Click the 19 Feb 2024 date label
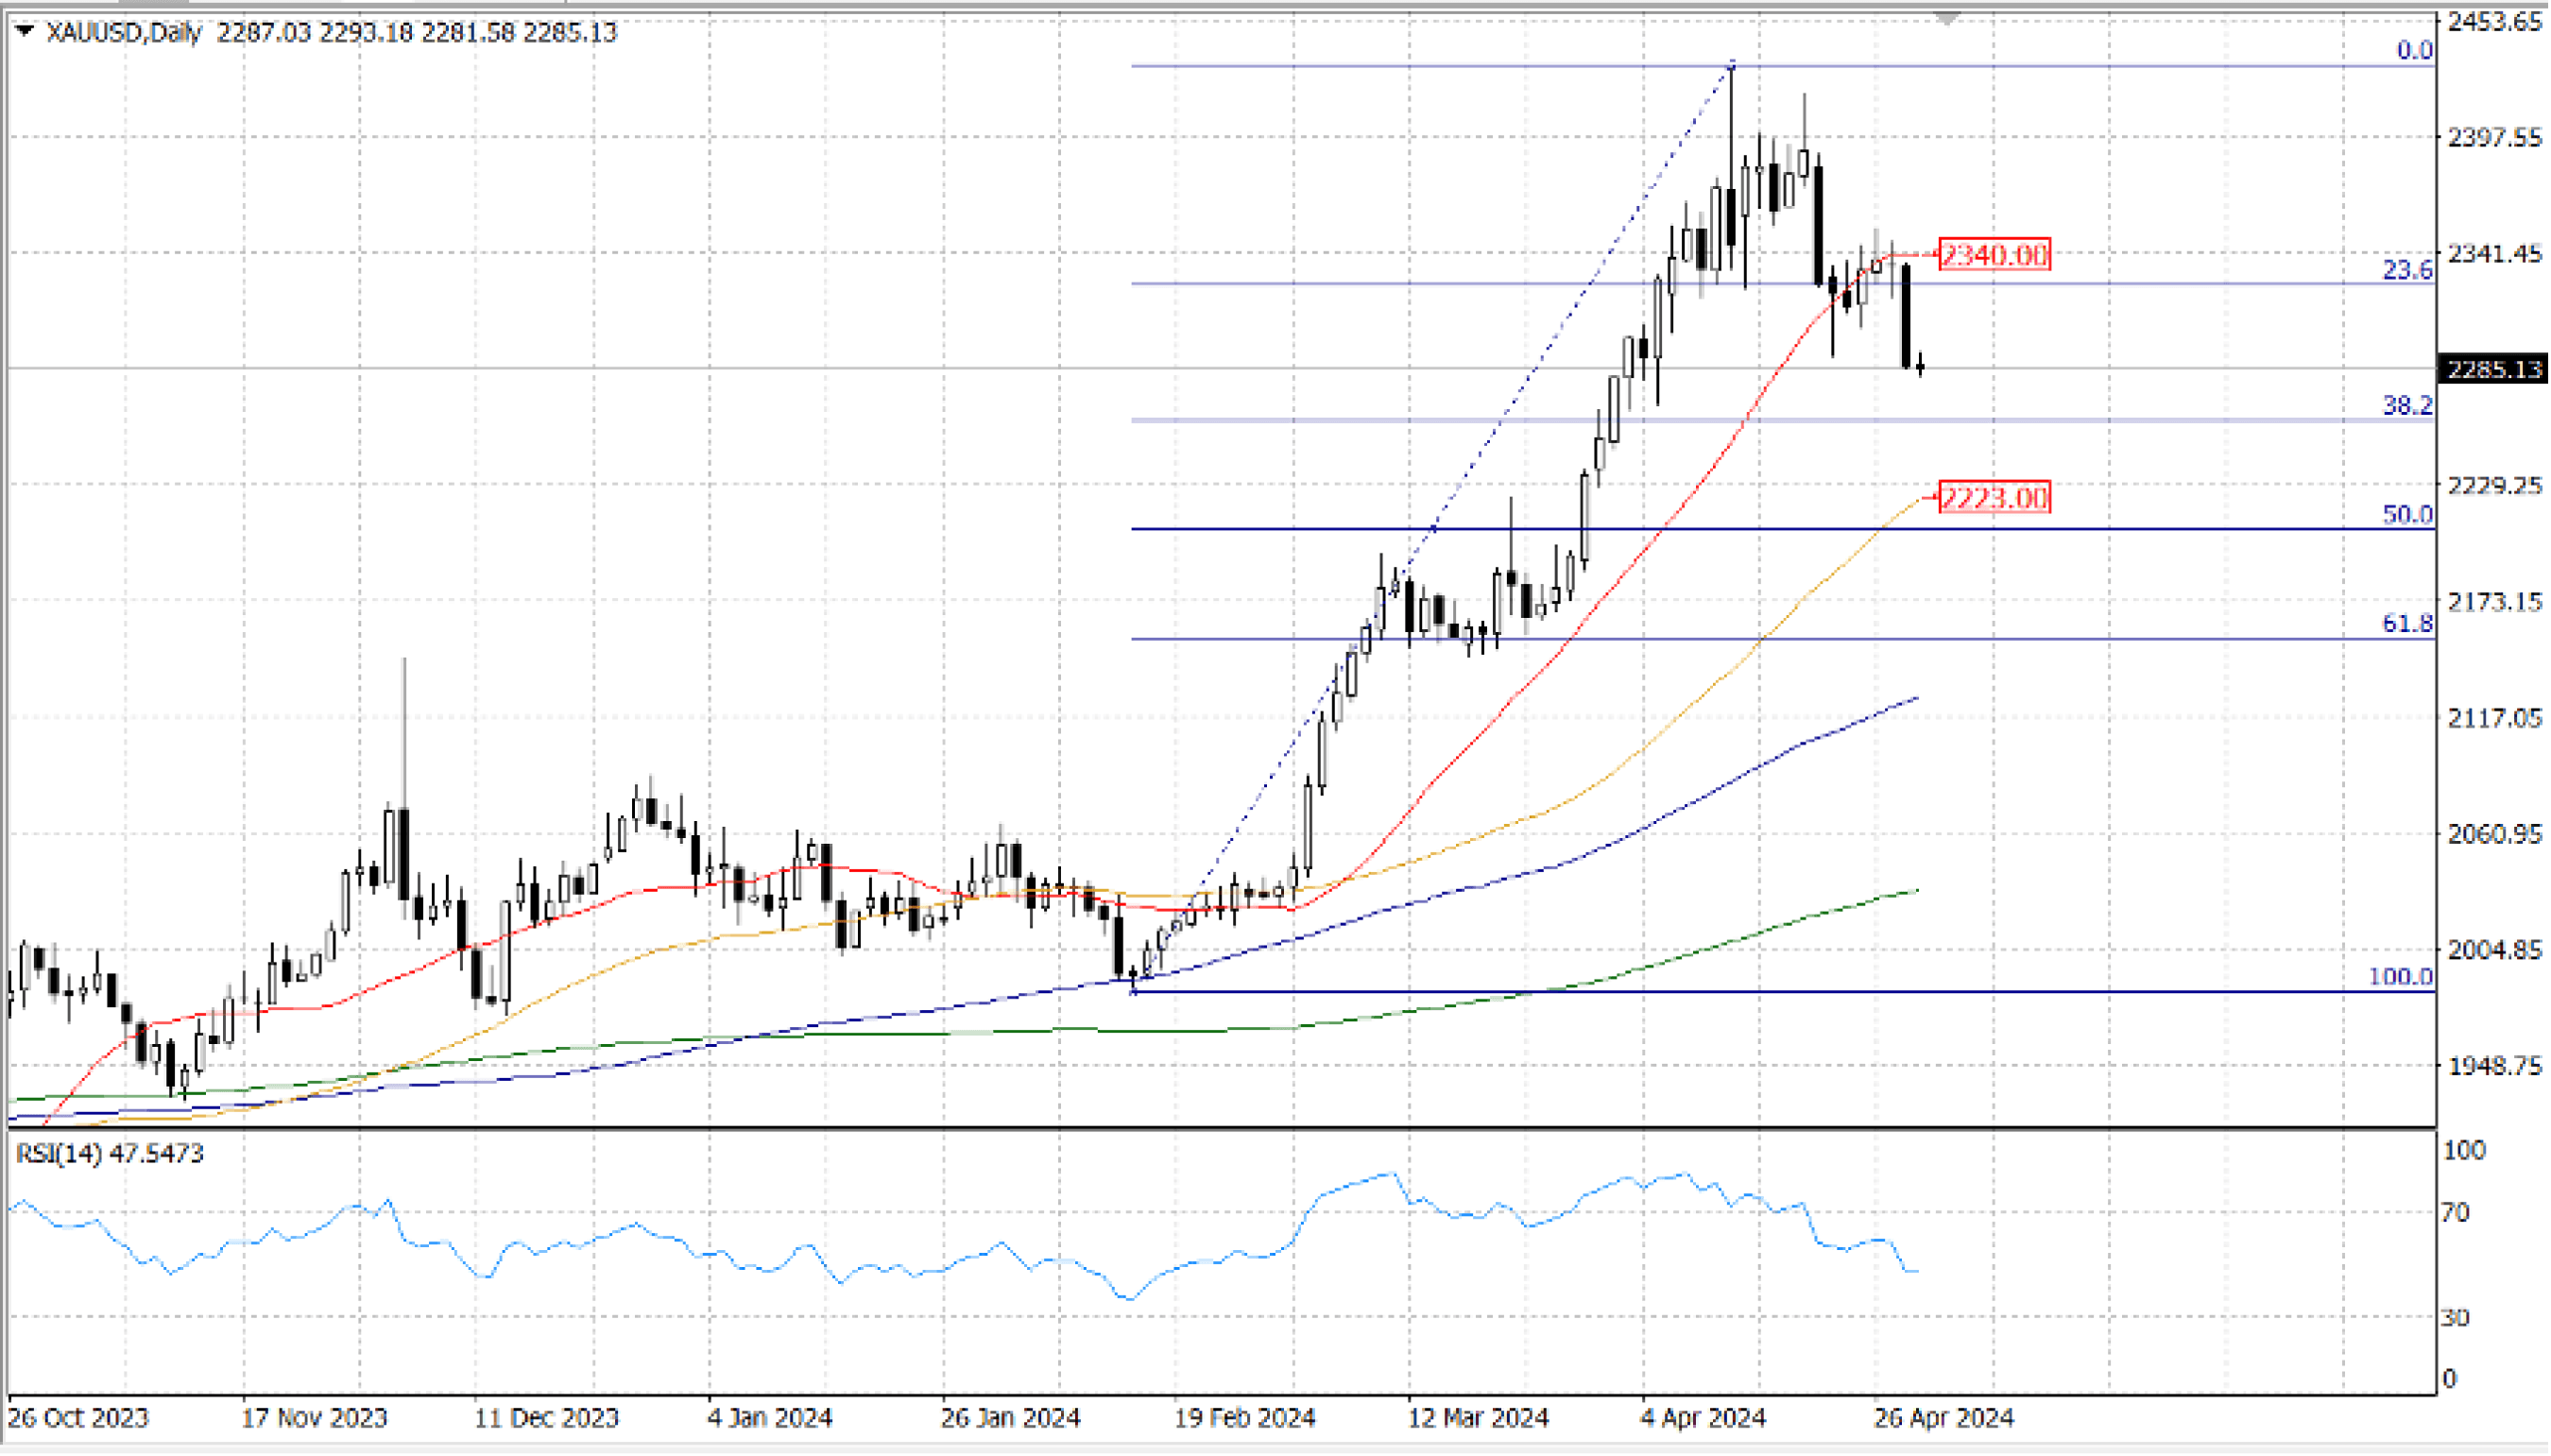Screen dimensions: 2551x1456 coord(1244,1418)
